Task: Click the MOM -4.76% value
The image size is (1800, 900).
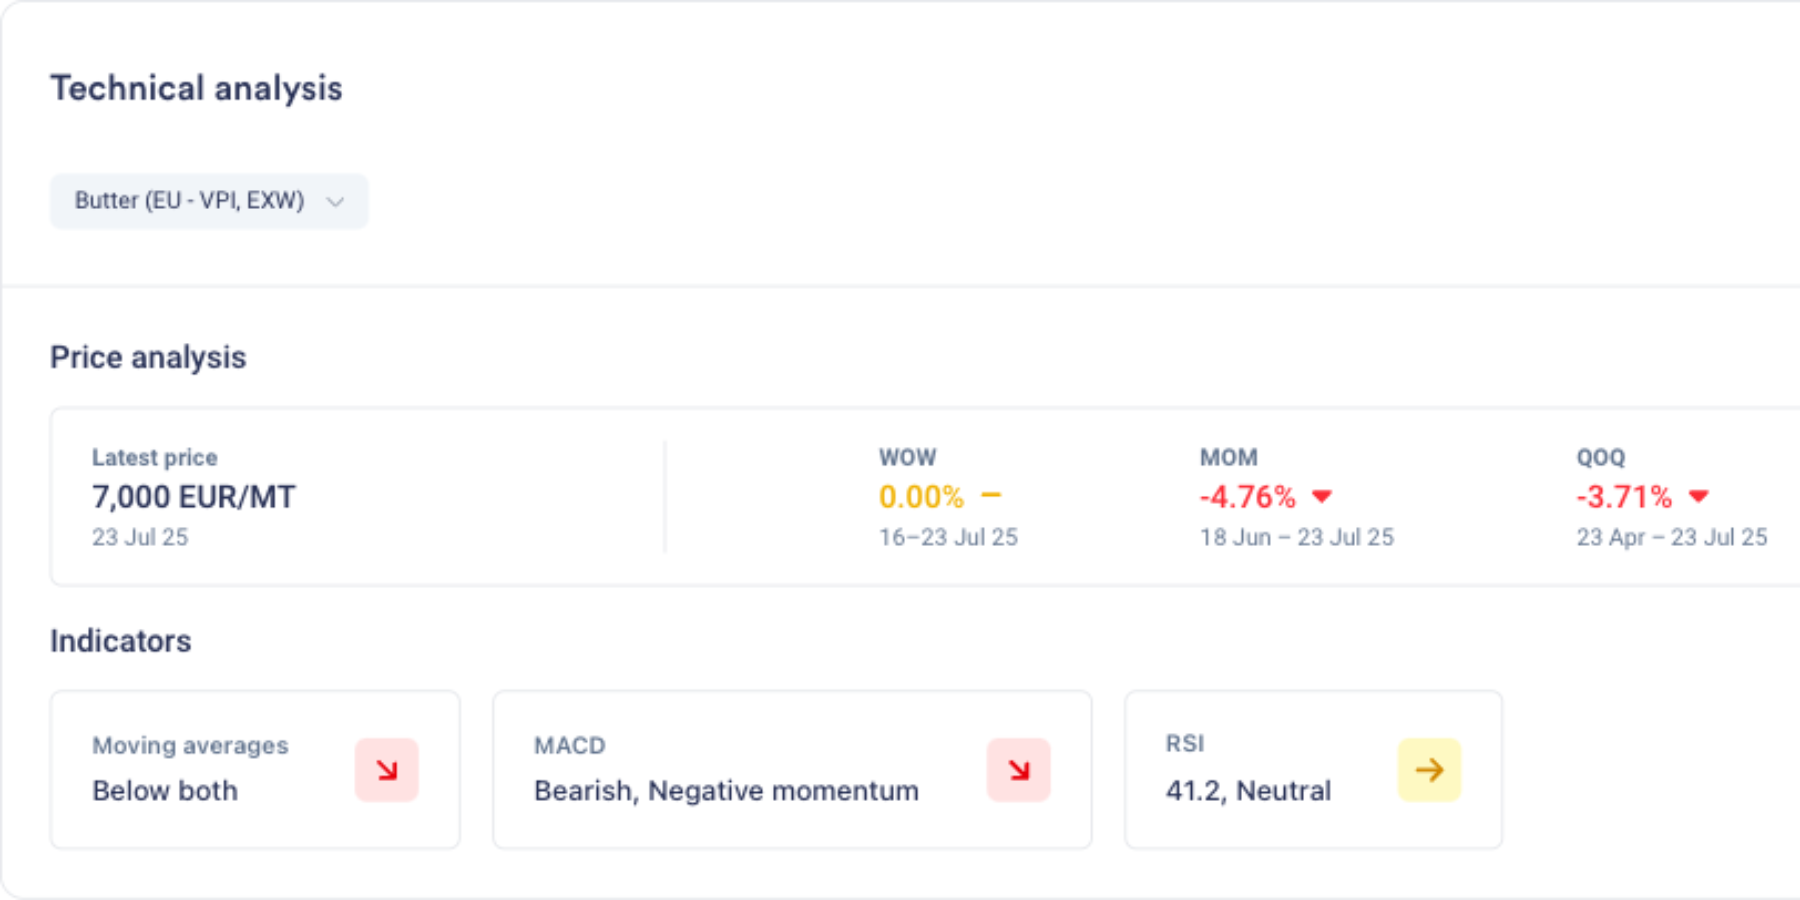Action: [1247, 497]
